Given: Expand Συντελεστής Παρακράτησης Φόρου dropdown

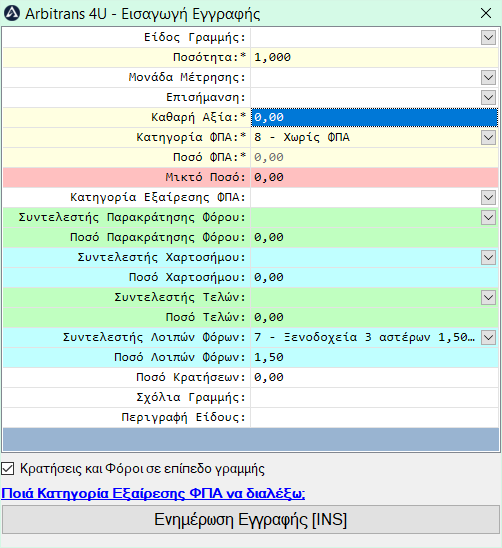Looking at the screenshot, I should pyautogui.click(x=488, y=217).
